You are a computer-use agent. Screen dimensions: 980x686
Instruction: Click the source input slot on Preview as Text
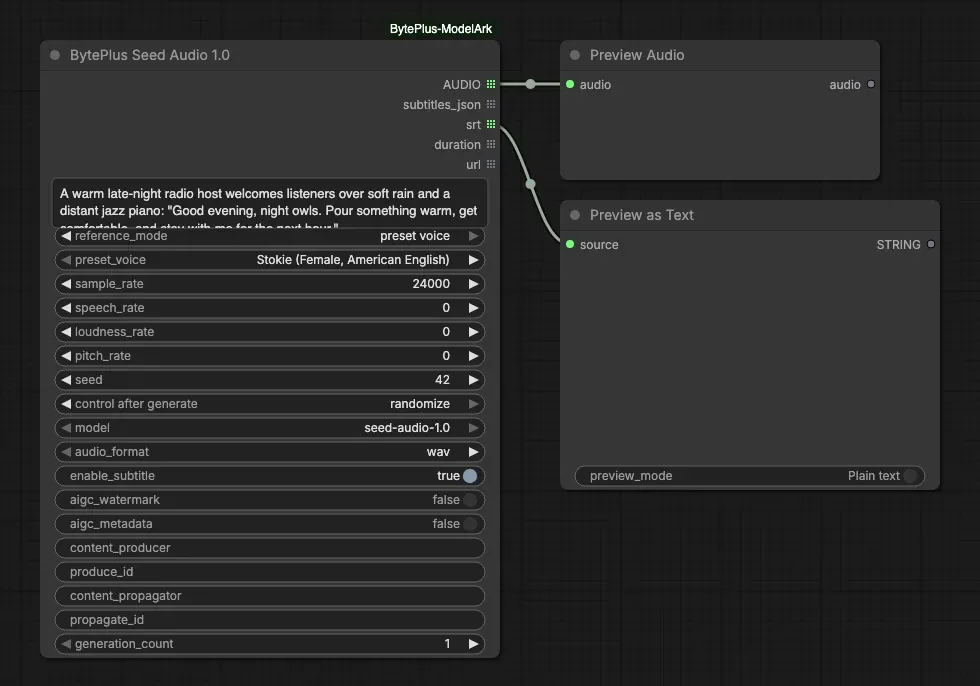click(x=570, y=244)
